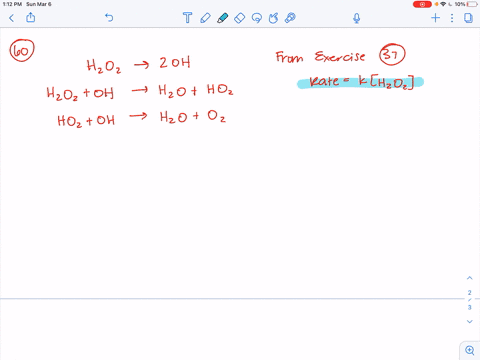Image resolution: width=480 pixels, height=360 pixels.
Task: Select the Lasso selection tool
Action: click(257, 18)
